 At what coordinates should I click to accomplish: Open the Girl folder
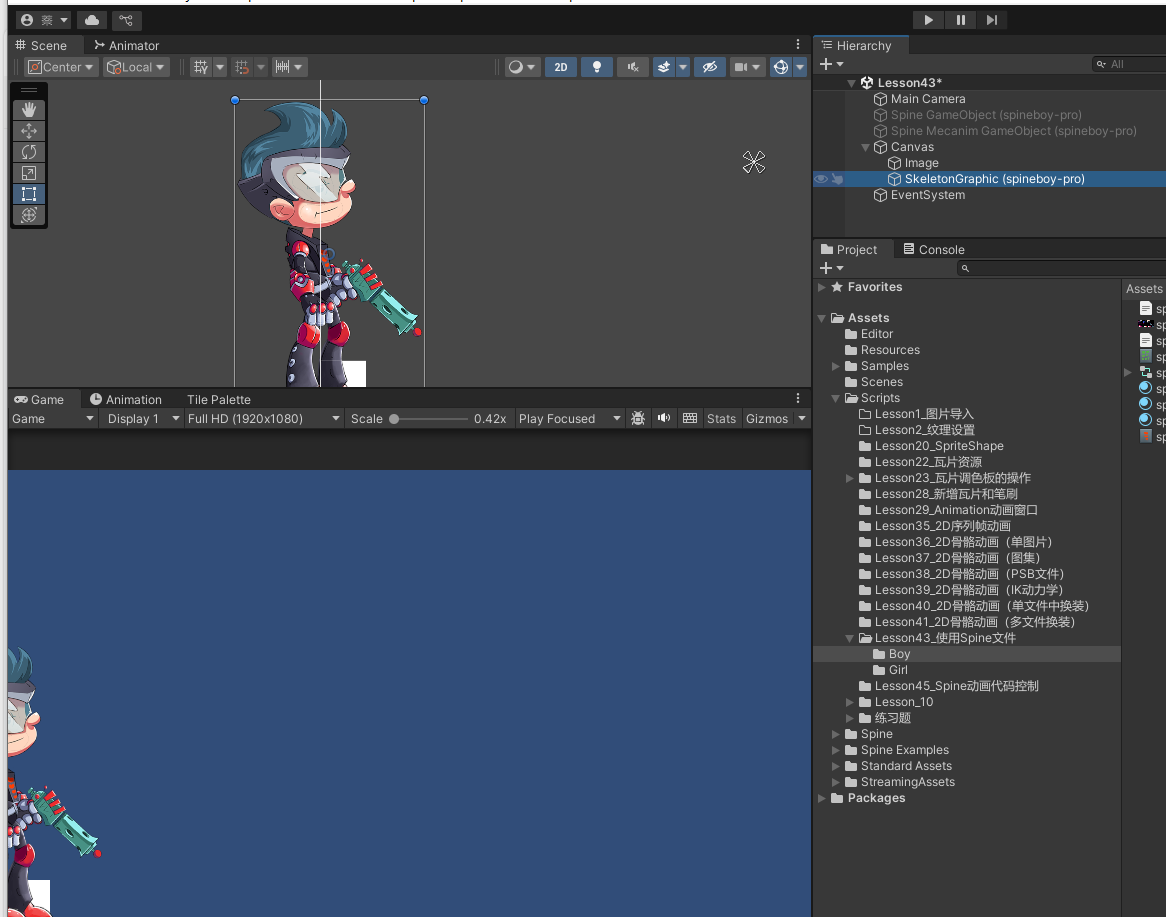(898, 669)
